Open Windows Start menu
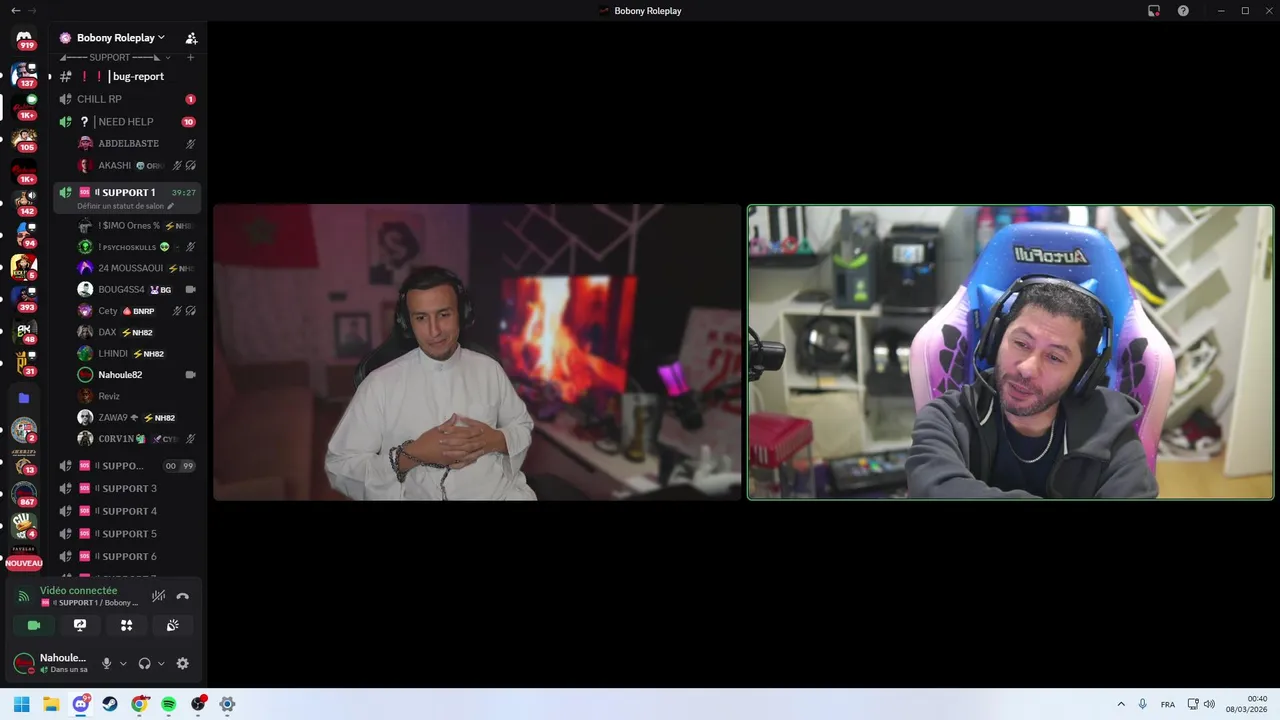 pos(22,704)
